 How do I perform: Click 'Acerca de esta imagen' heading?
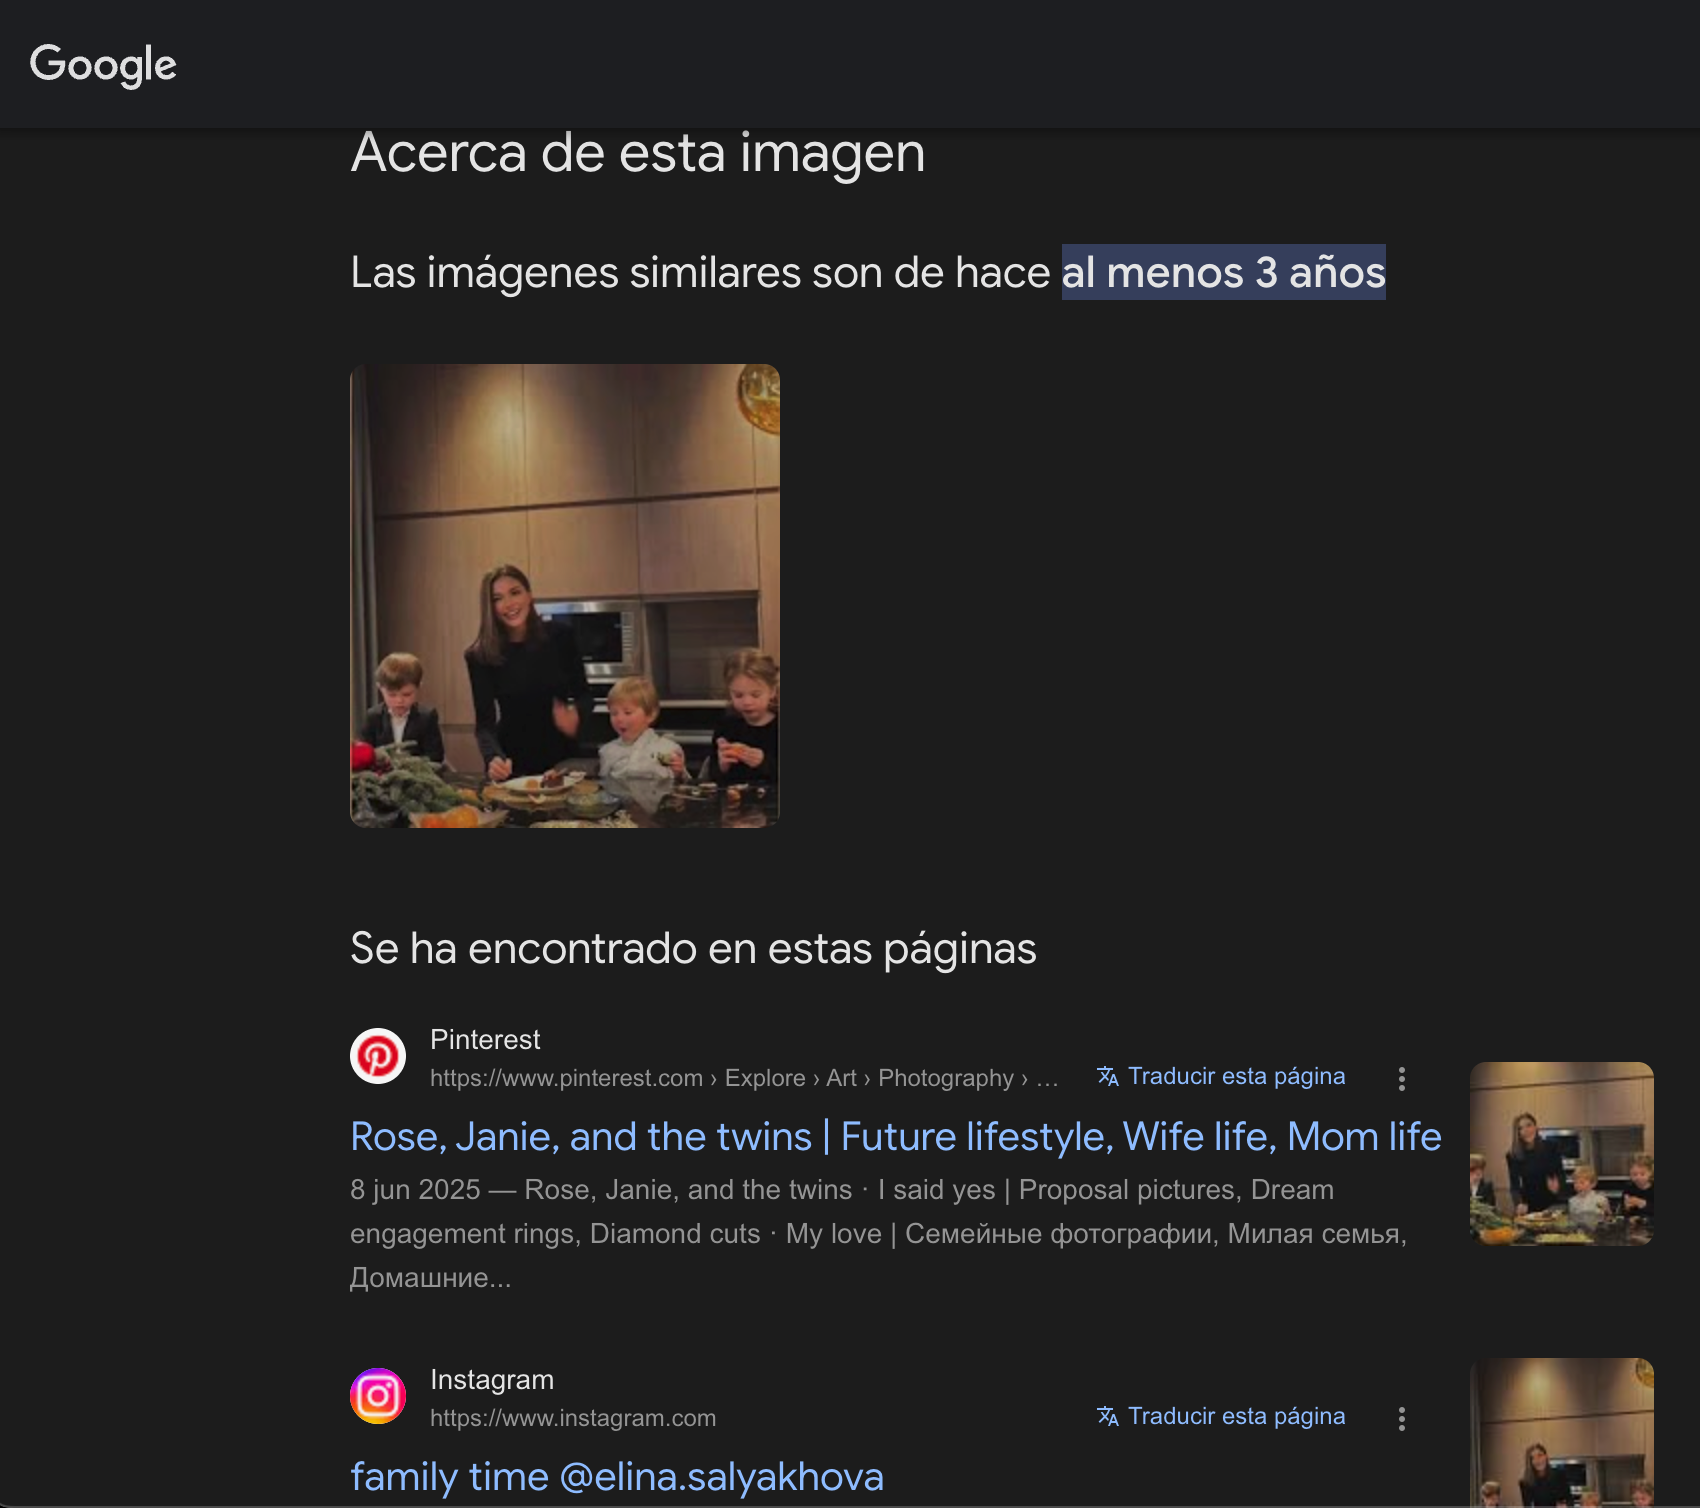638,153
